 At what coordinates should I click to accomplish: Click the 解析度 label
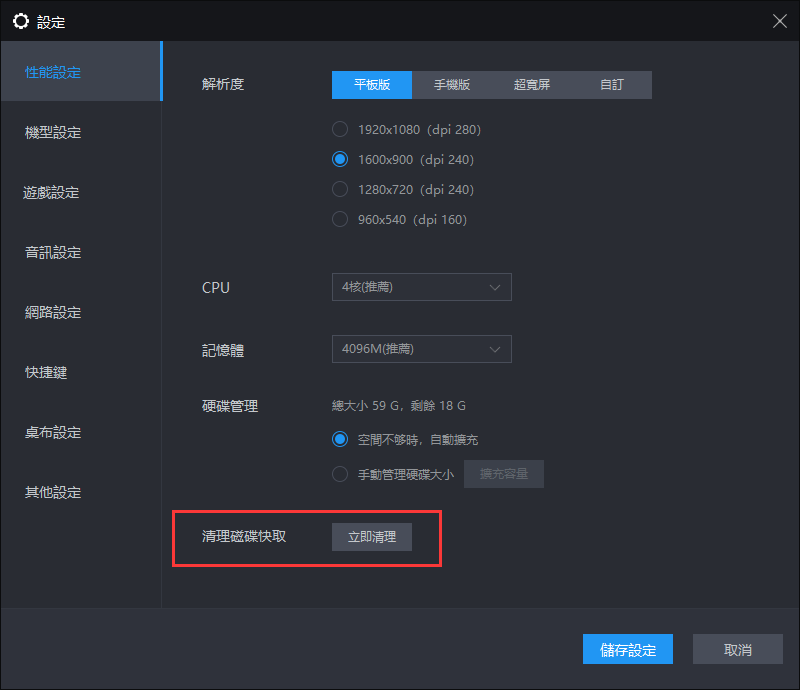pyautogui.click(x=222, y=84)
